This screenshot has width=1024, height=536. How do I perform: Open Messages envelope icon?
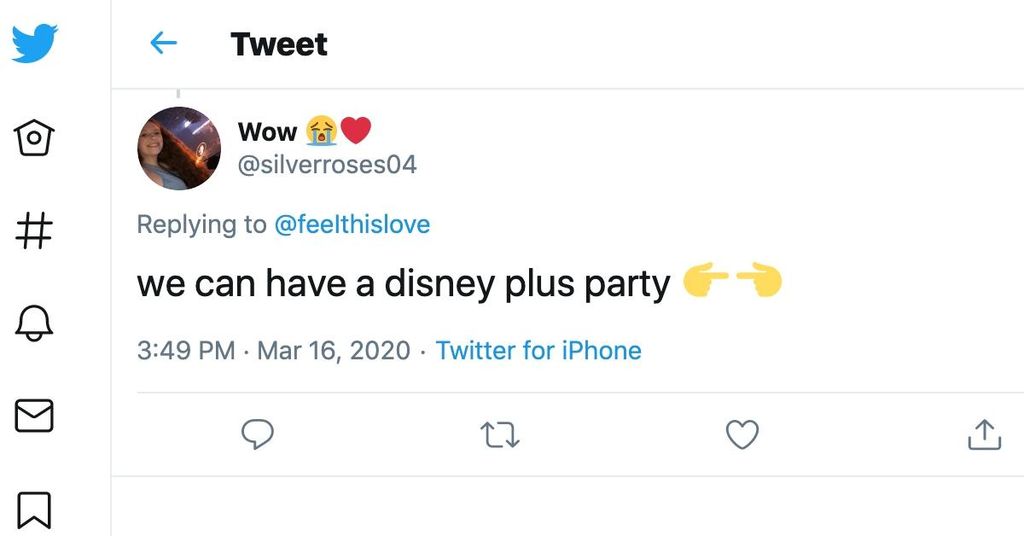(x=34, y=416)
